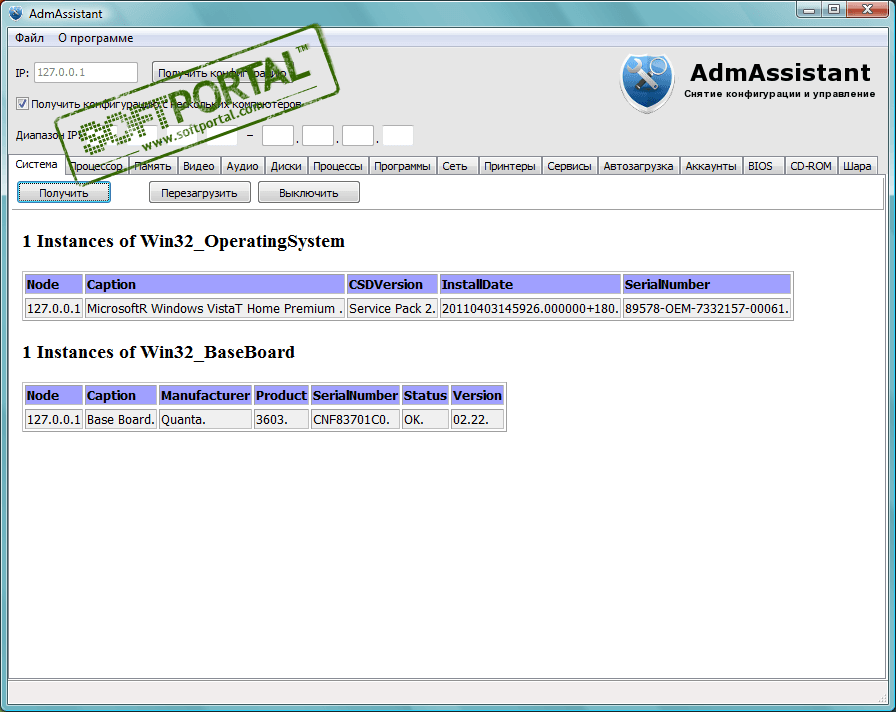Minimize the AdmAssistant window
This screenshot has width=896, height=712.
click(x=809, y=9)
